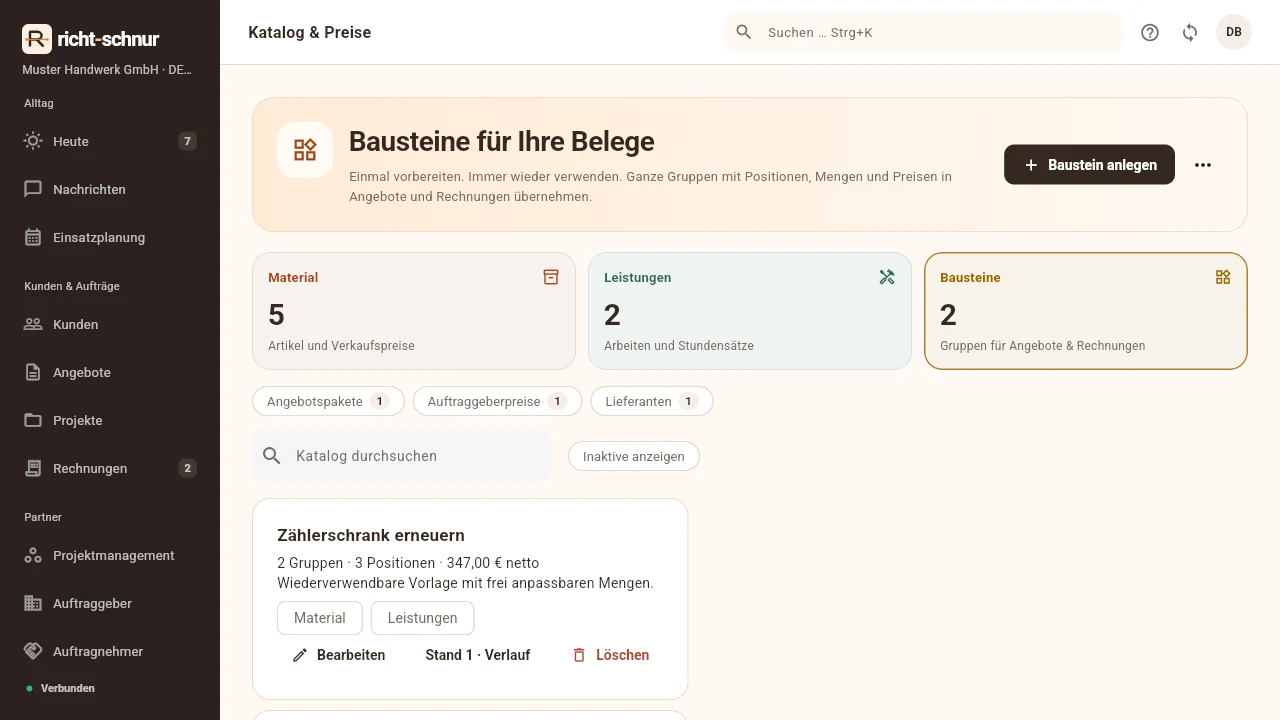
Task: Go to Nachrichten in the sidebar
Action: point(110,189)
